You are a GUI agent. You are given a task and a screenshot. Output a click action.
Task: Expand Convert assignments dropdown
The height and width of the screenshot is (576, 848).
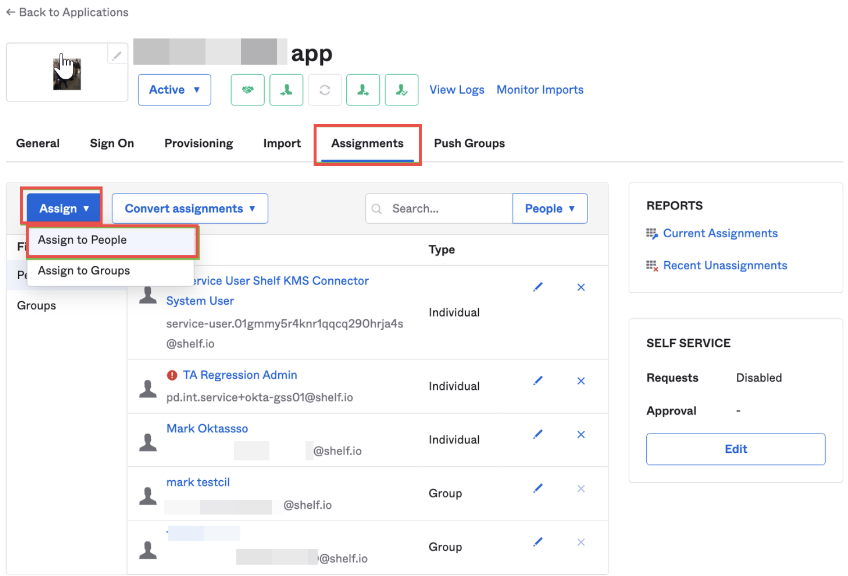coord(190,208)
